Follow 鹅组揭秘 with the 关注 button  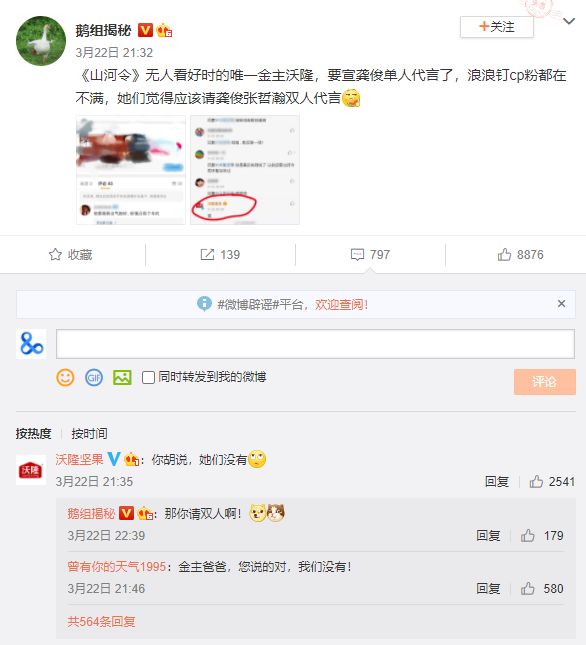[x=497, y=27]
